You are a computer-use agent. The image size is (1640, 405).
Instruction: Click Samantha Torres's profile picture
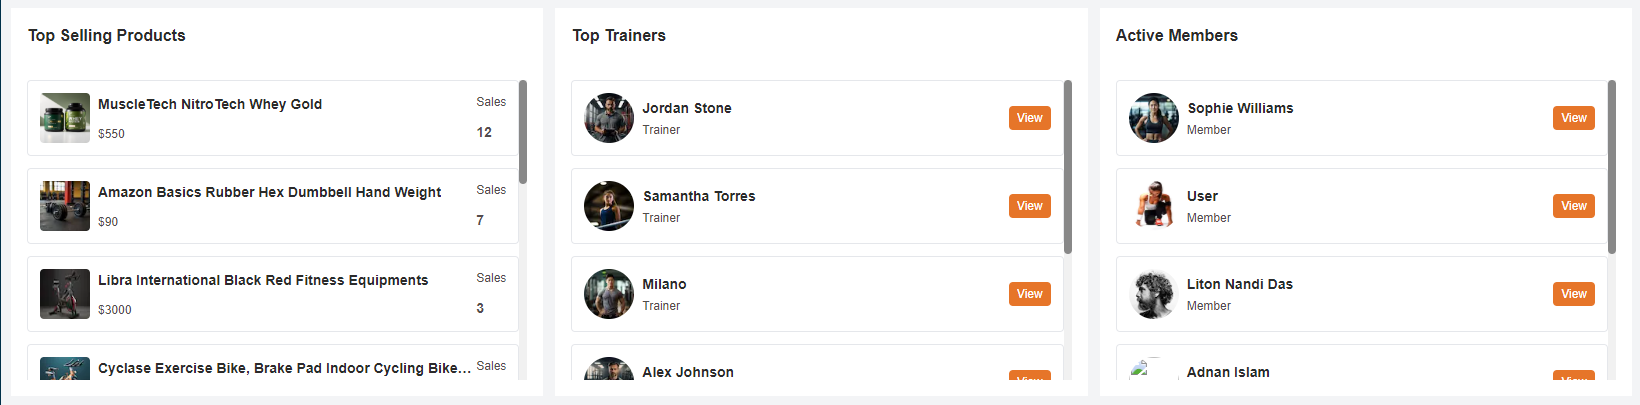[x=609, y=206]
